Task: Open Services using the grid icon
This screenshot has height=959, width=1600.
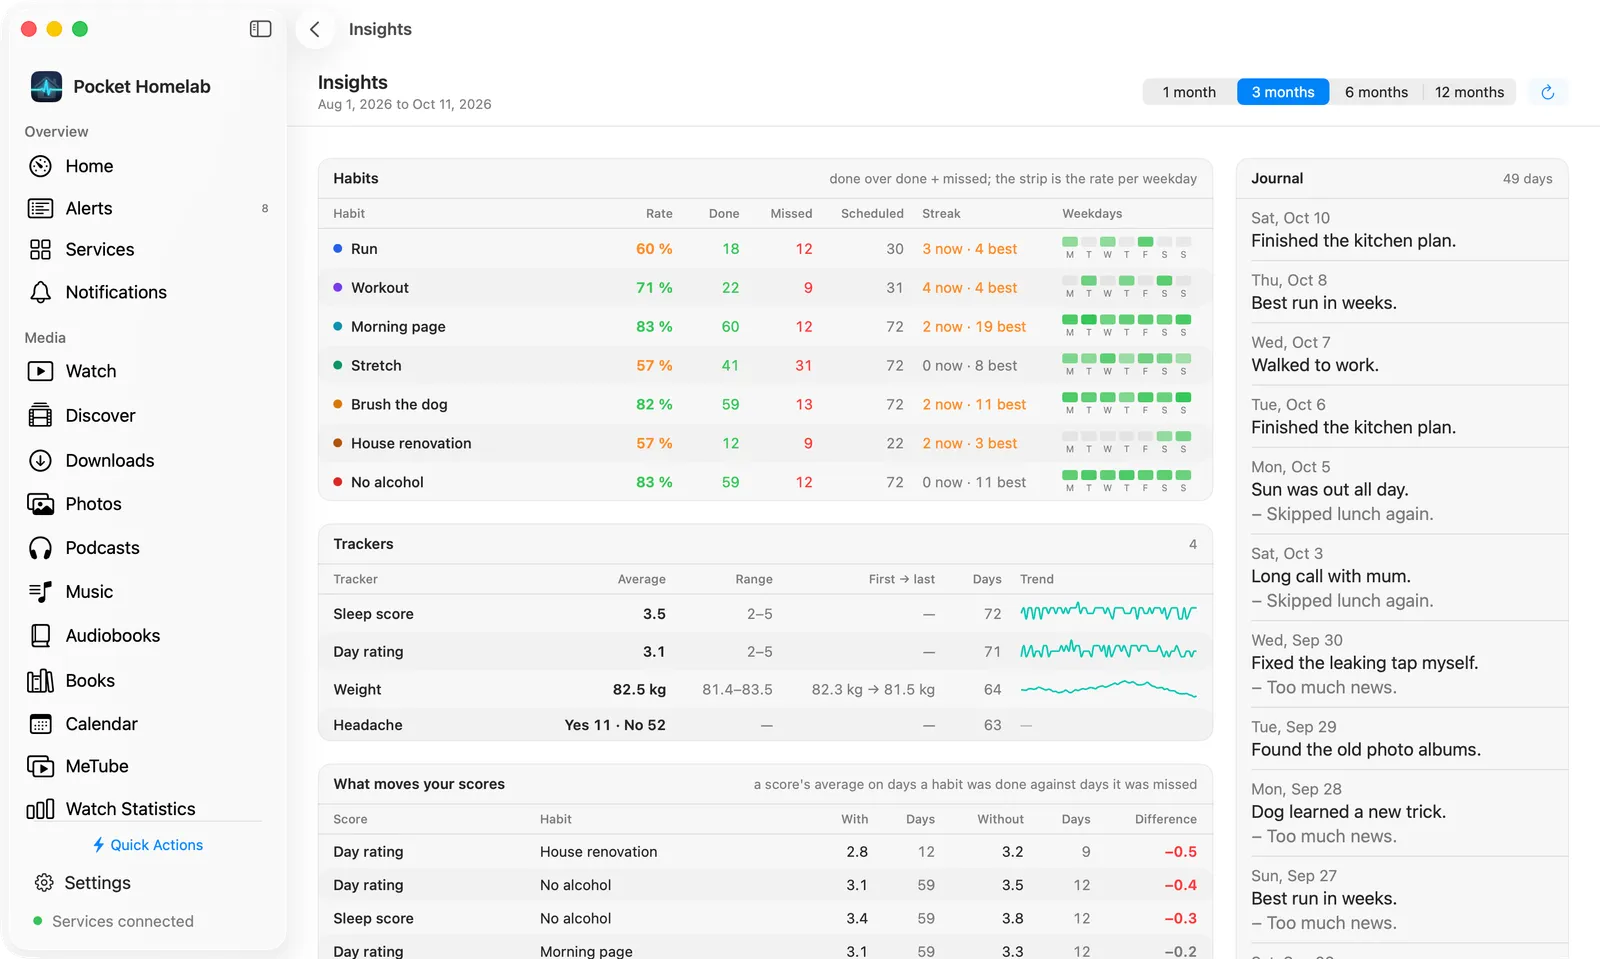Action: 40,249
